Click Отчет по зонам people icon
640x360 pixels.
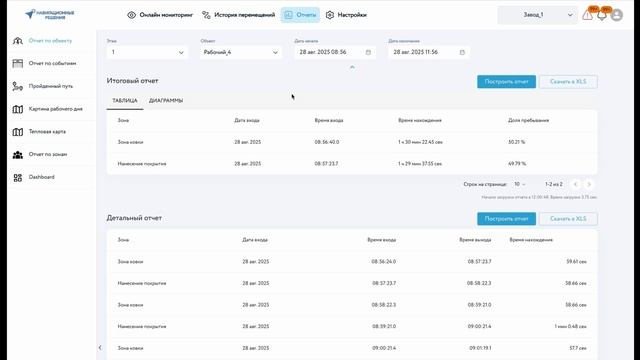pos(18,155)
